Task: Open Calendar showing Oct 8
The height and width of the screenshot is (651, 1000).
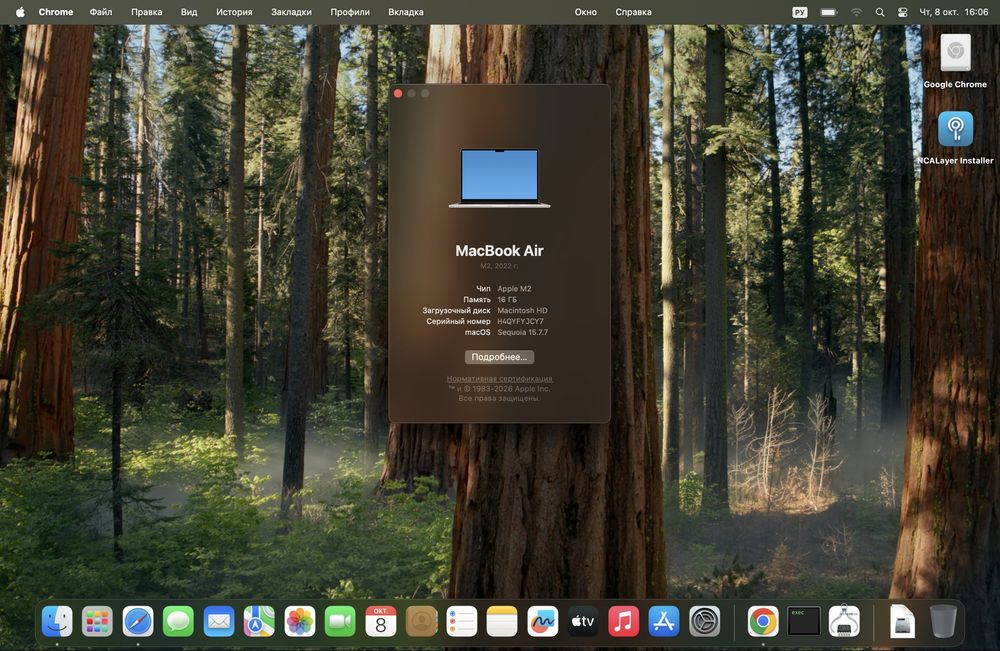Action: pos(381,621)
